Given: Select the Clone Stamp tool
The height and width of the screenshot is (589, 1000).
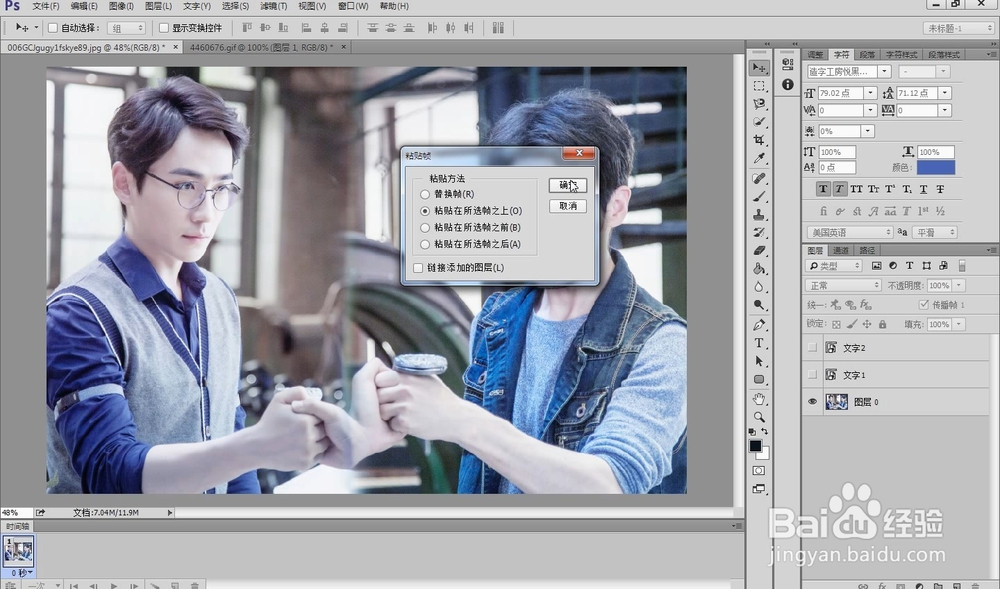Looking at the screenshot, I should click(x=758, y=215).
